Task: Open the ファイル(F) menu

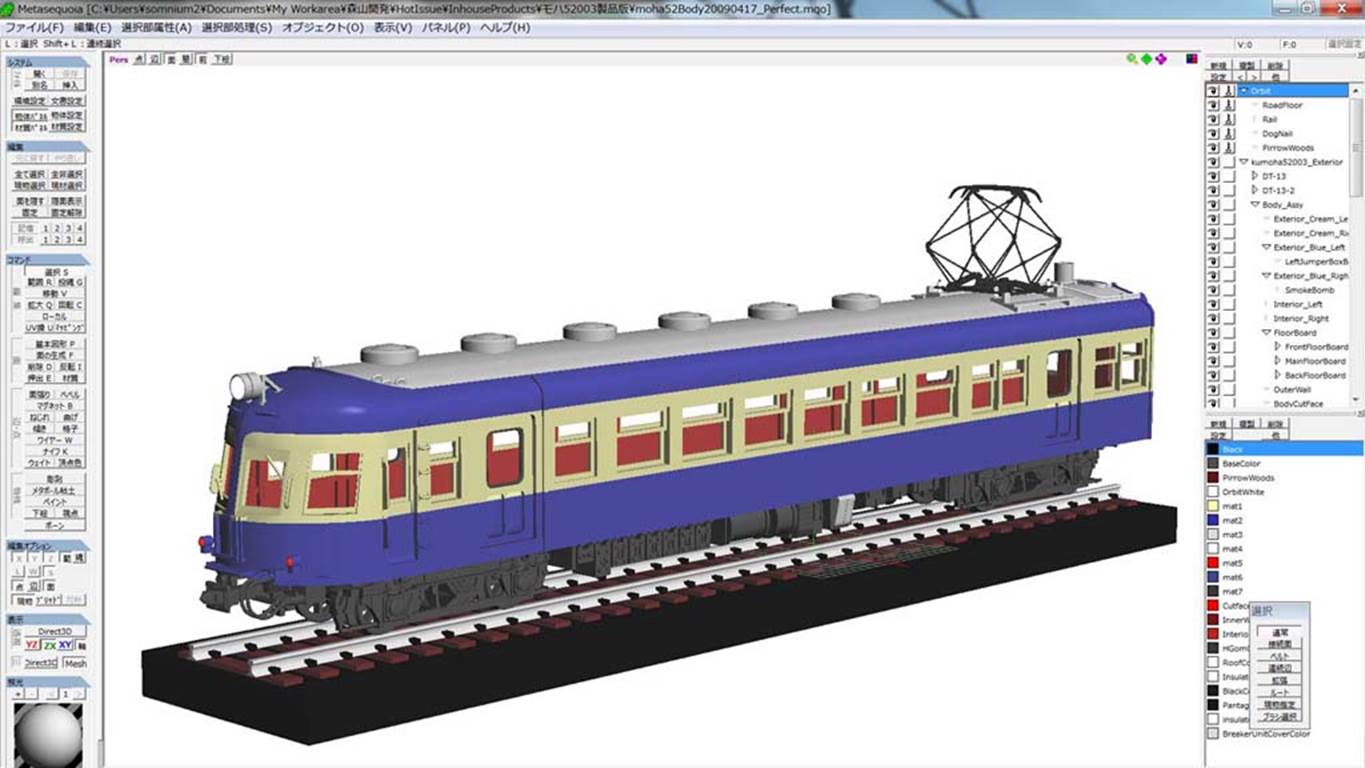Action: point(34,28)
